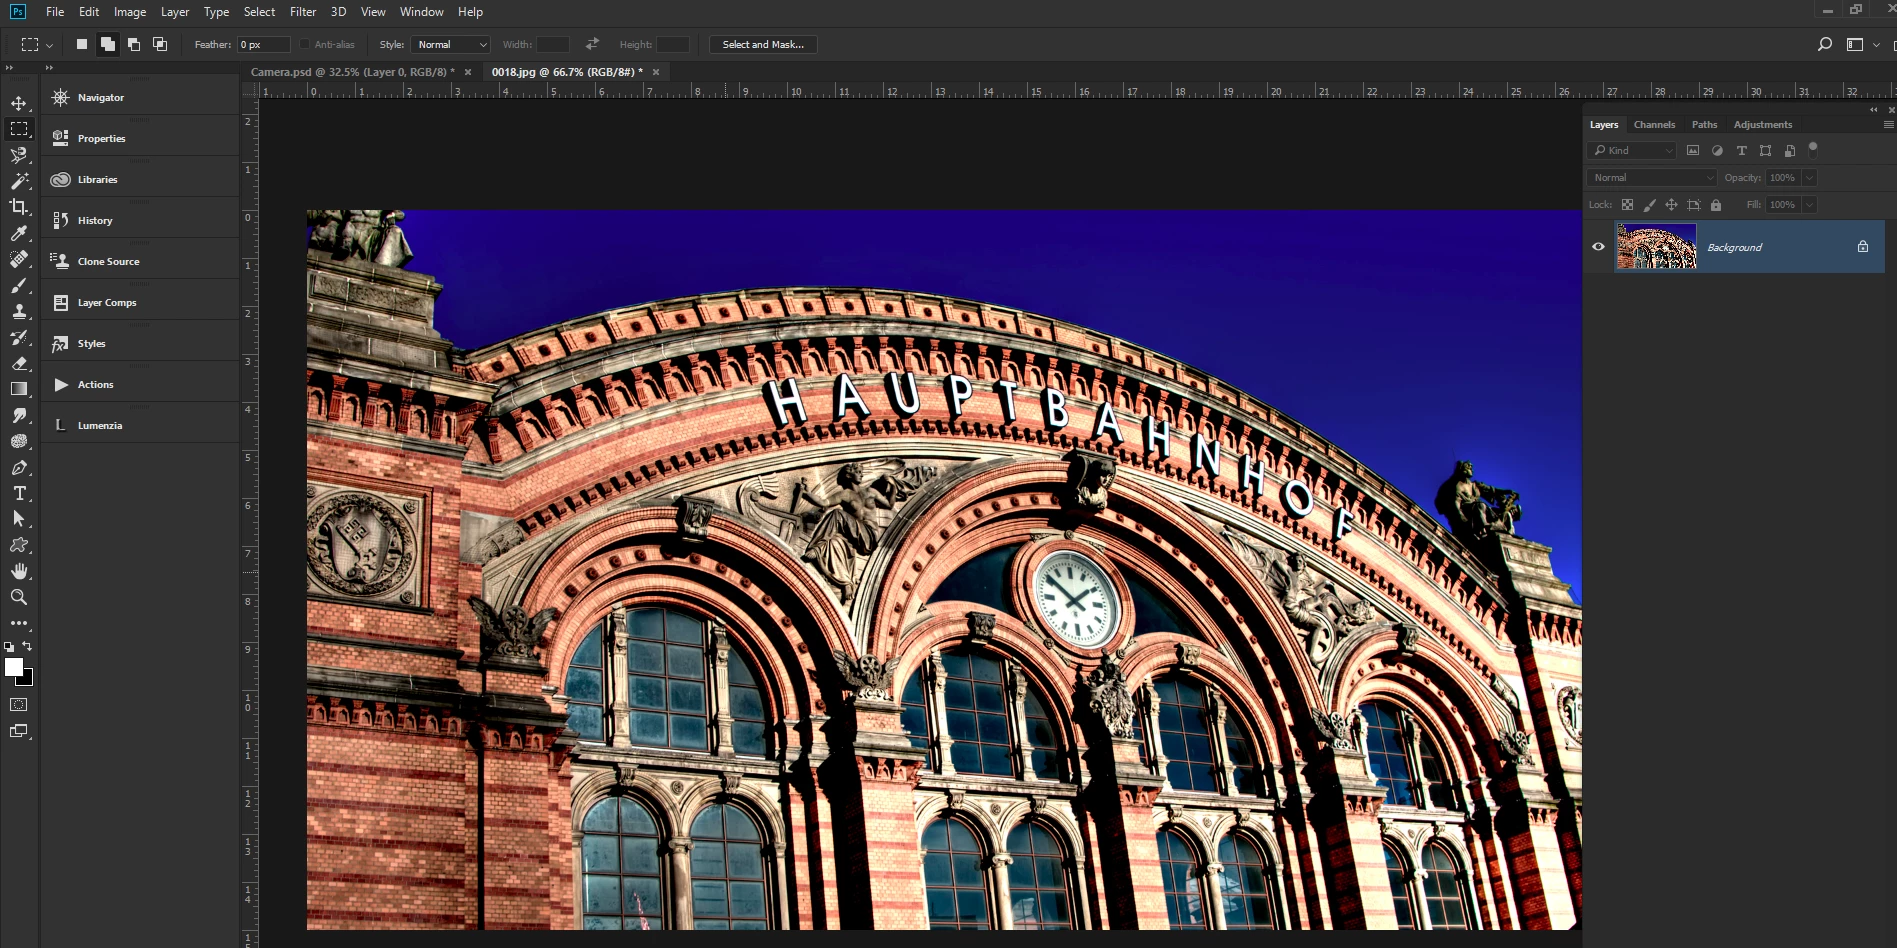The height and width of the screenshot is (948, 1897).
Task: Click the New Selection mode button
Action: [82, 44]
